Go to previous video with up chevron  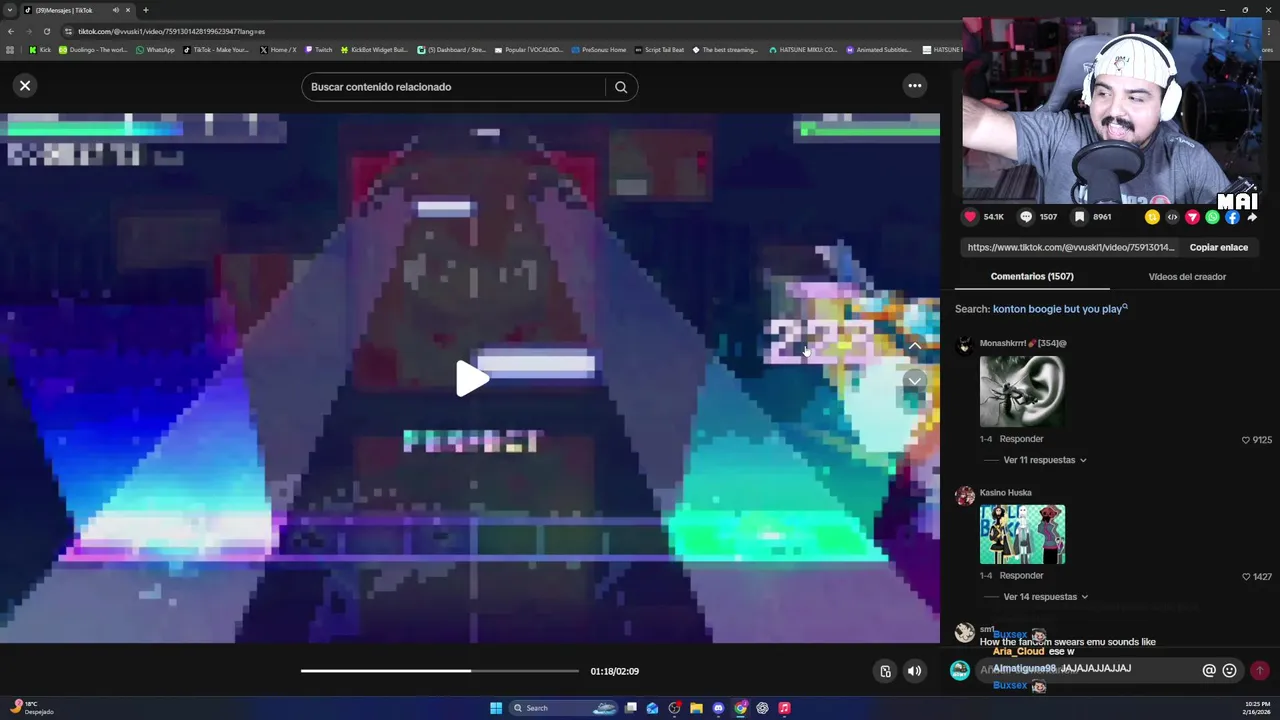[x=914, y=346]
